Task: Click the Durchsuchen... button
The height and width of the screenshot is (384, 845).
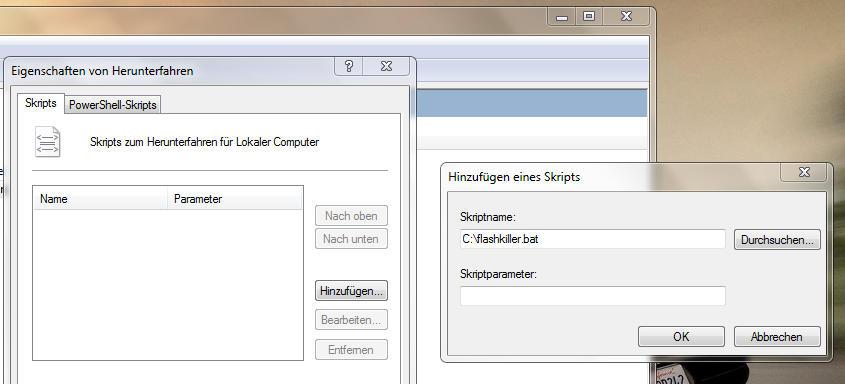Action: [777, 240]
